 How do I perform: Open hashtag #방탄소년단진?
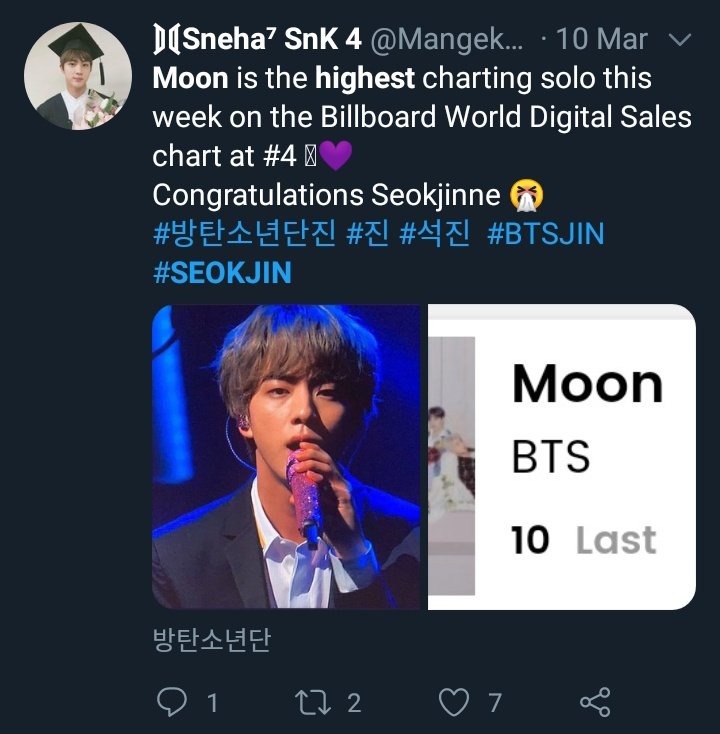[243, 234]
